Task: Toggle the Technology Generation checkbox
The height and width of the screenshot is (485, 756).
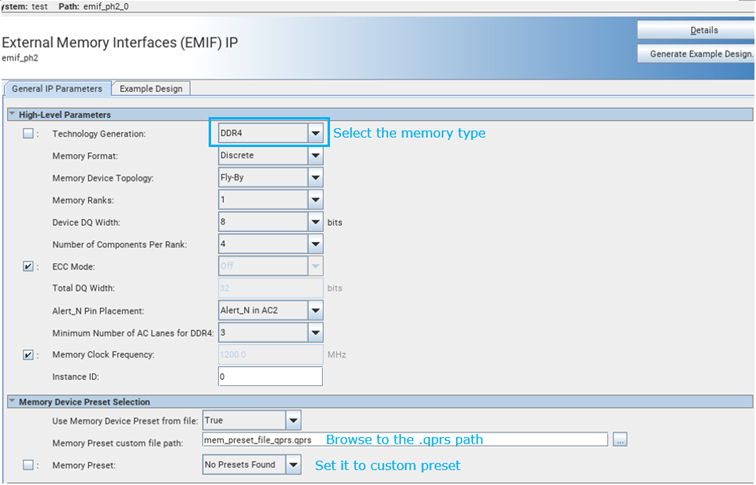Action: point(28,134)
